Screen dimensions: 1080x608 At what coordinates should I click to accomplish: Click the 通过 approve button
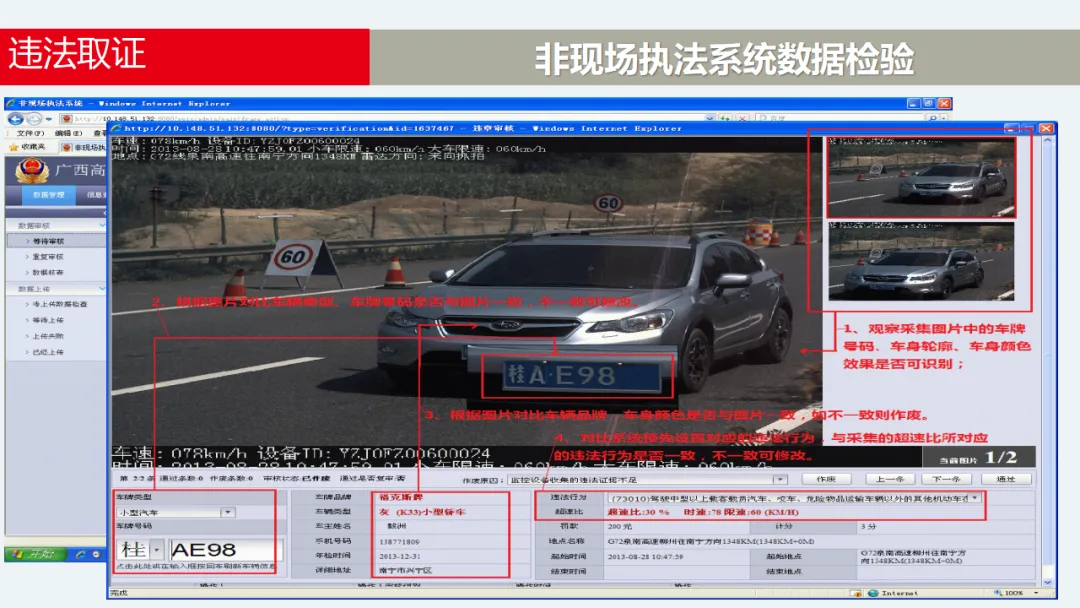1006,479
